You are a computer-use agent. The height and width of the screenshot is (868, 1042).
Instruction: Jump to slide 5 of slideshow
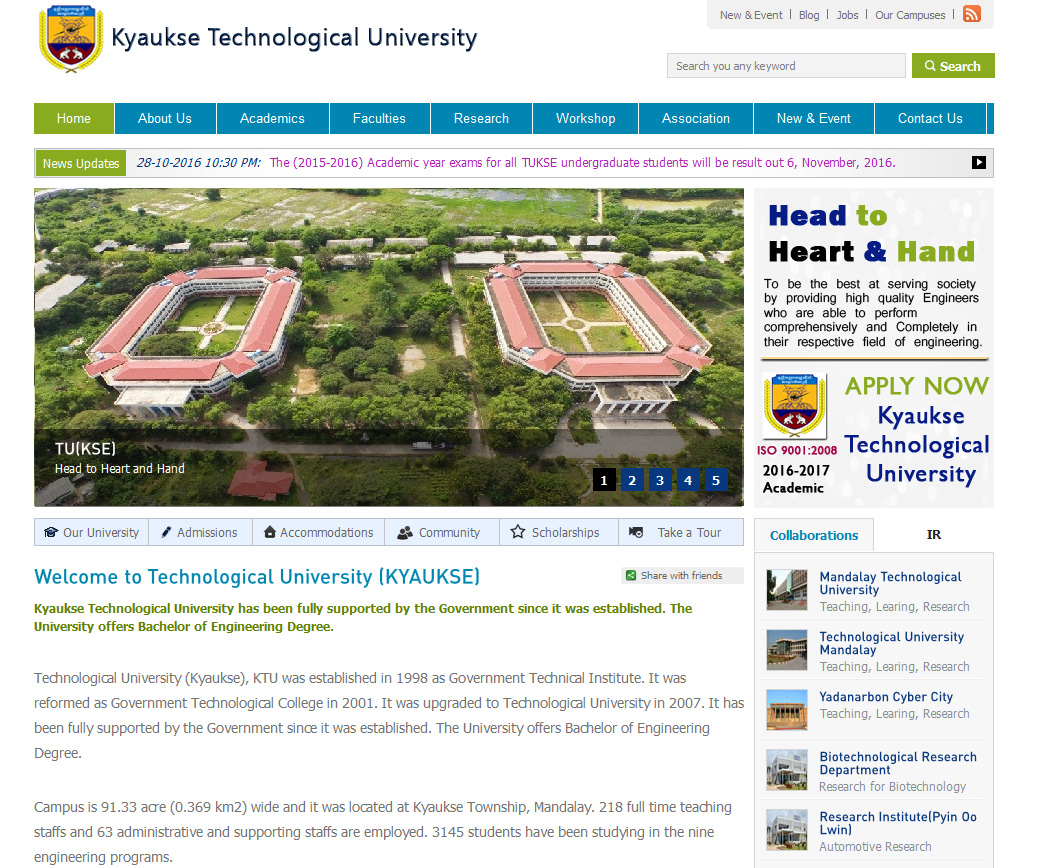(715, 480)
